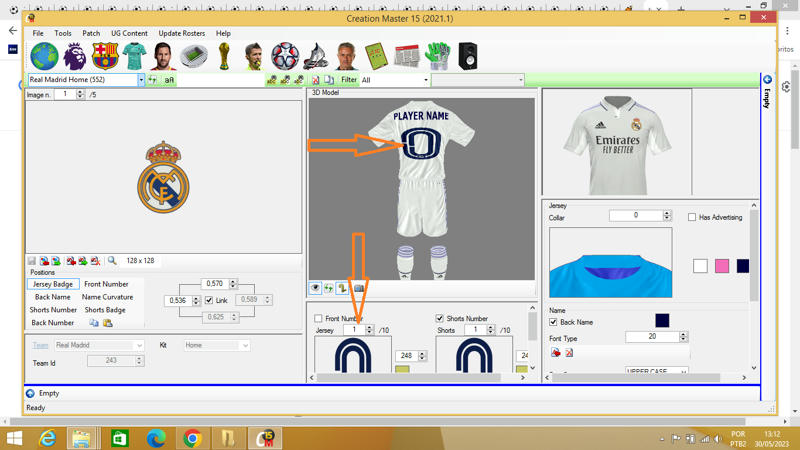Open the Tools menu

coord(63,33)
